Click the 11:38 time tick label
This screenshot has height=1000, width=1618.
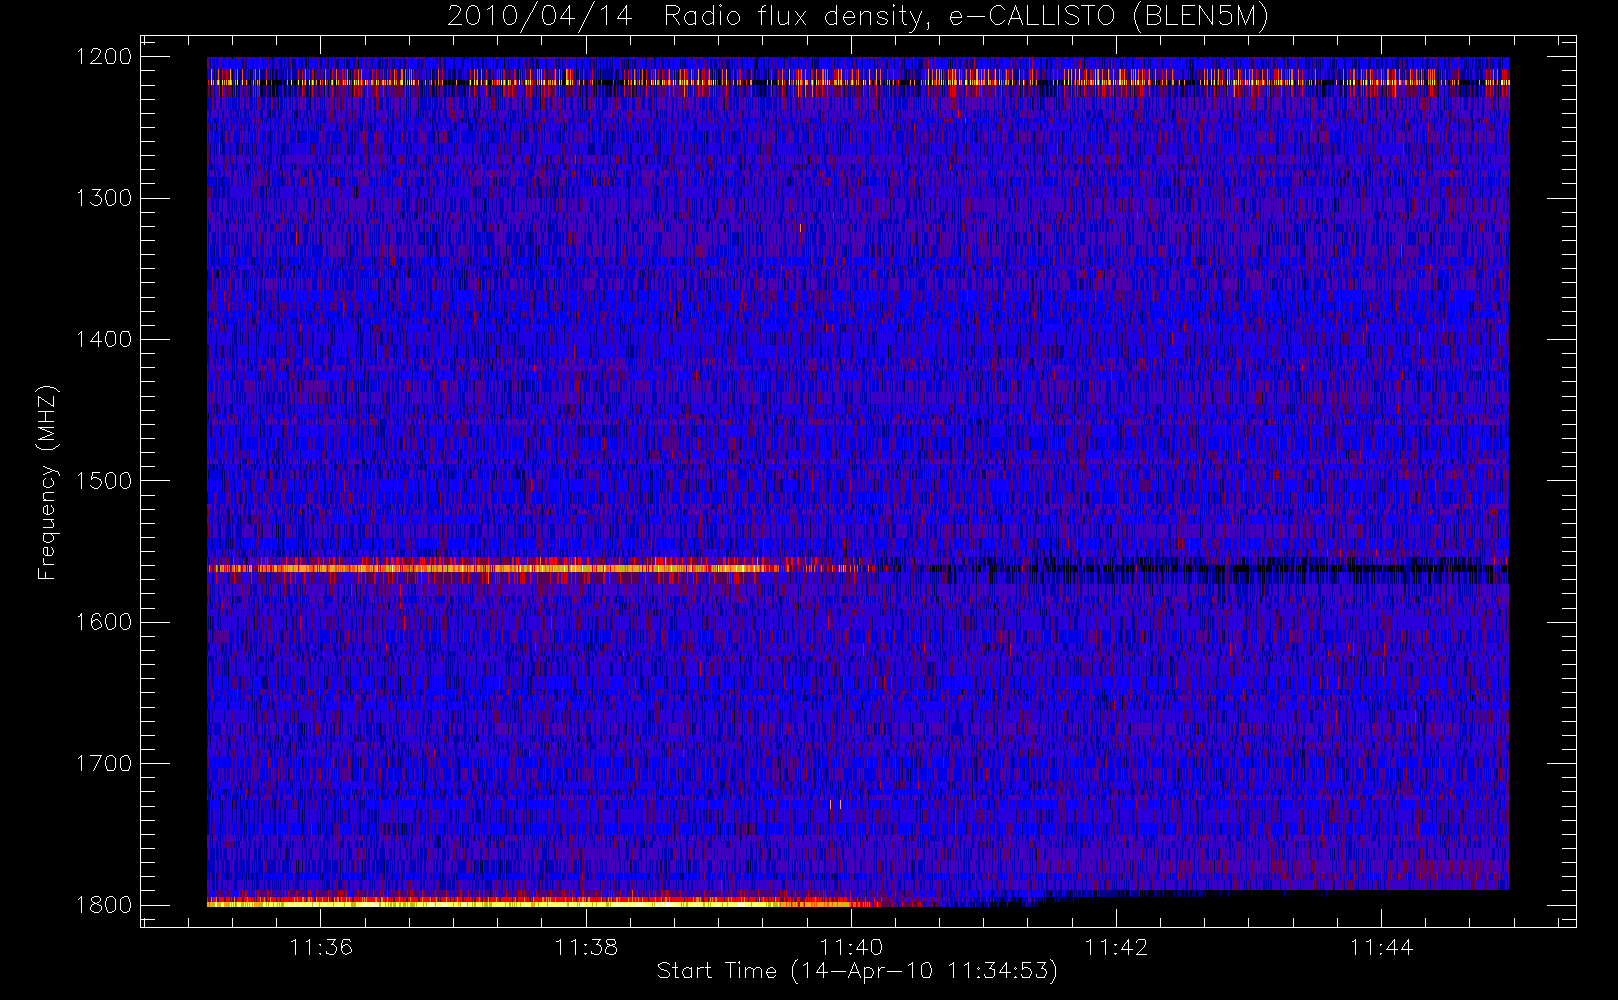(586, 947)
